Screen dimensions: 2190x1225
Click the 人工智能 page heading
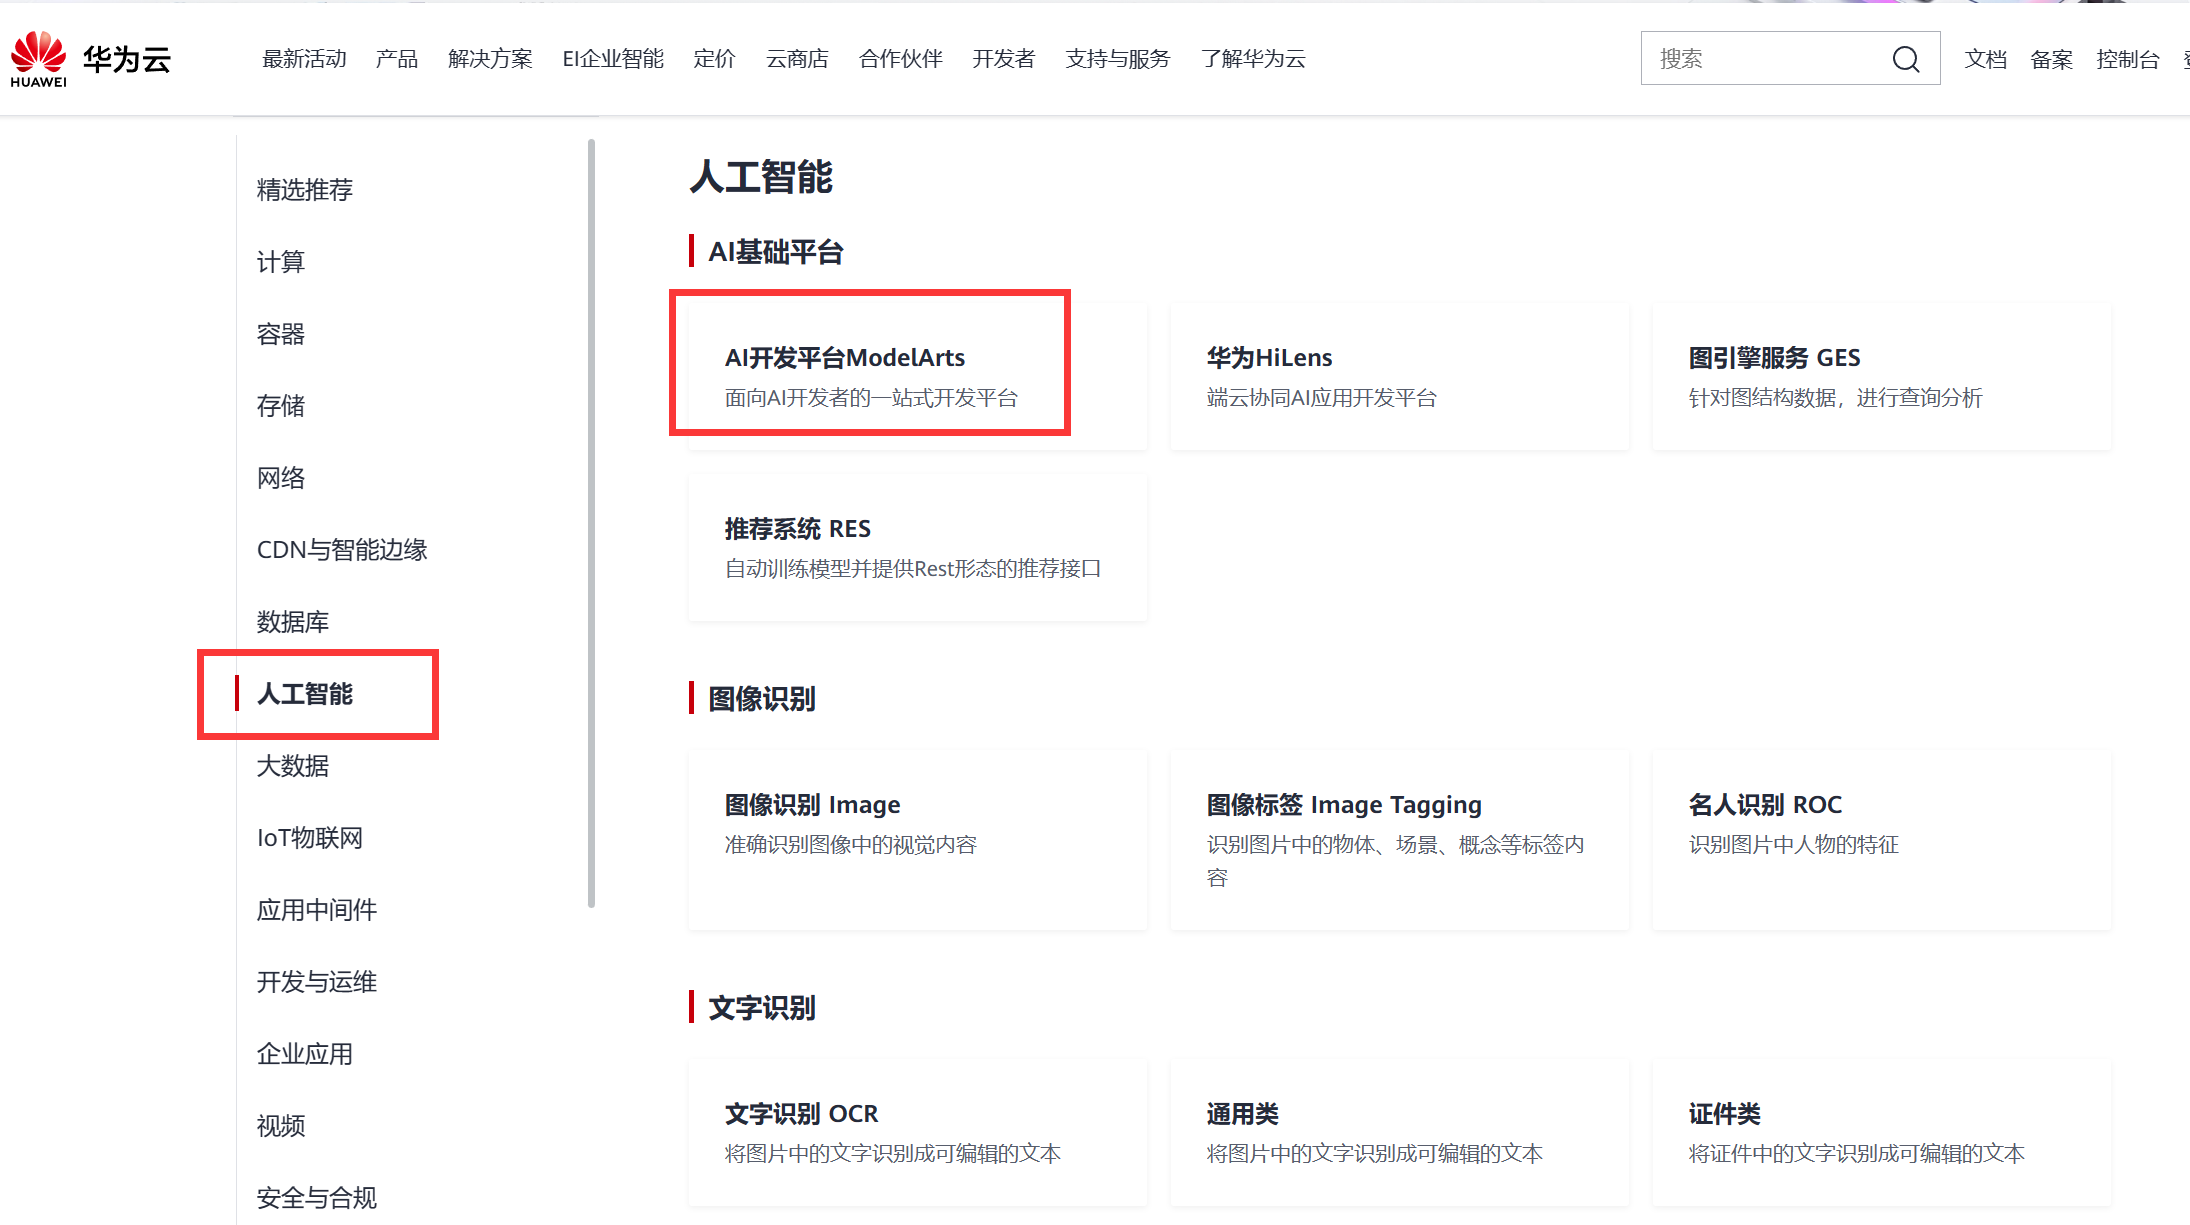click(761, 177)
